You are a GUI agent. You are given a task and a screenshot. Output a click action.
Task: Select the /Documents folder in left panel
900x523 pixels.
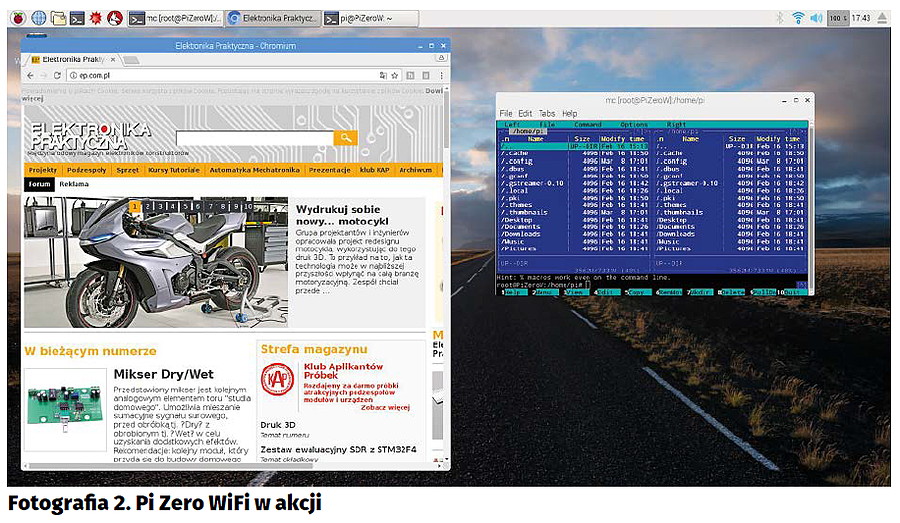pos(521,227)
